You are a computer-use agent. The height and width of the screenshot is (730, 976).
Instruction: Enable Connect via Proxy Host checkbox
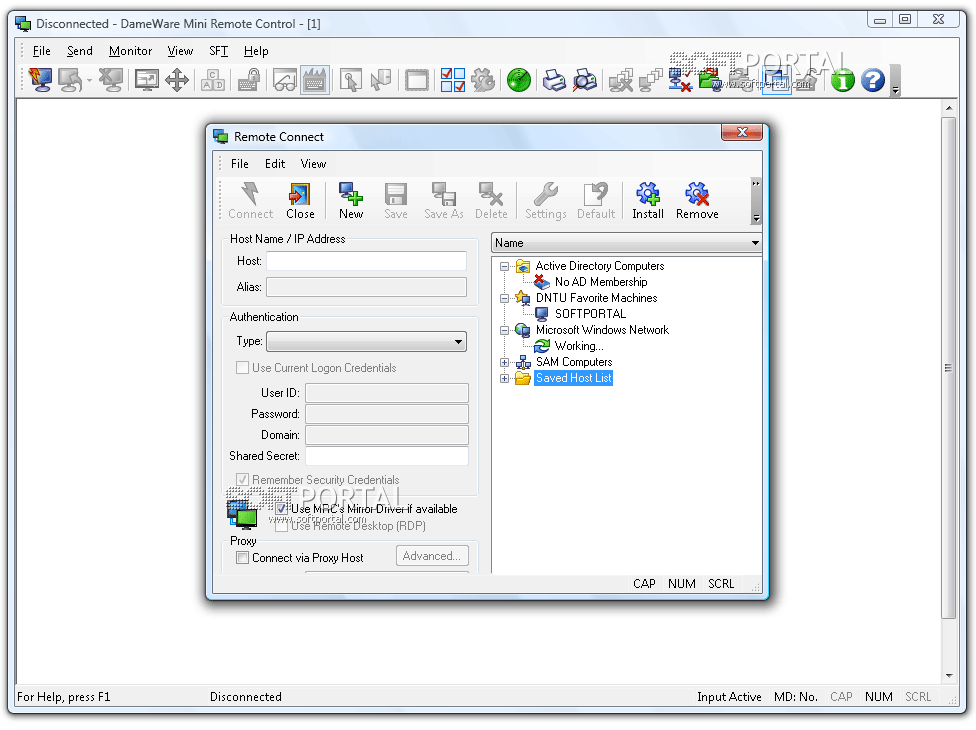point(242,558)
